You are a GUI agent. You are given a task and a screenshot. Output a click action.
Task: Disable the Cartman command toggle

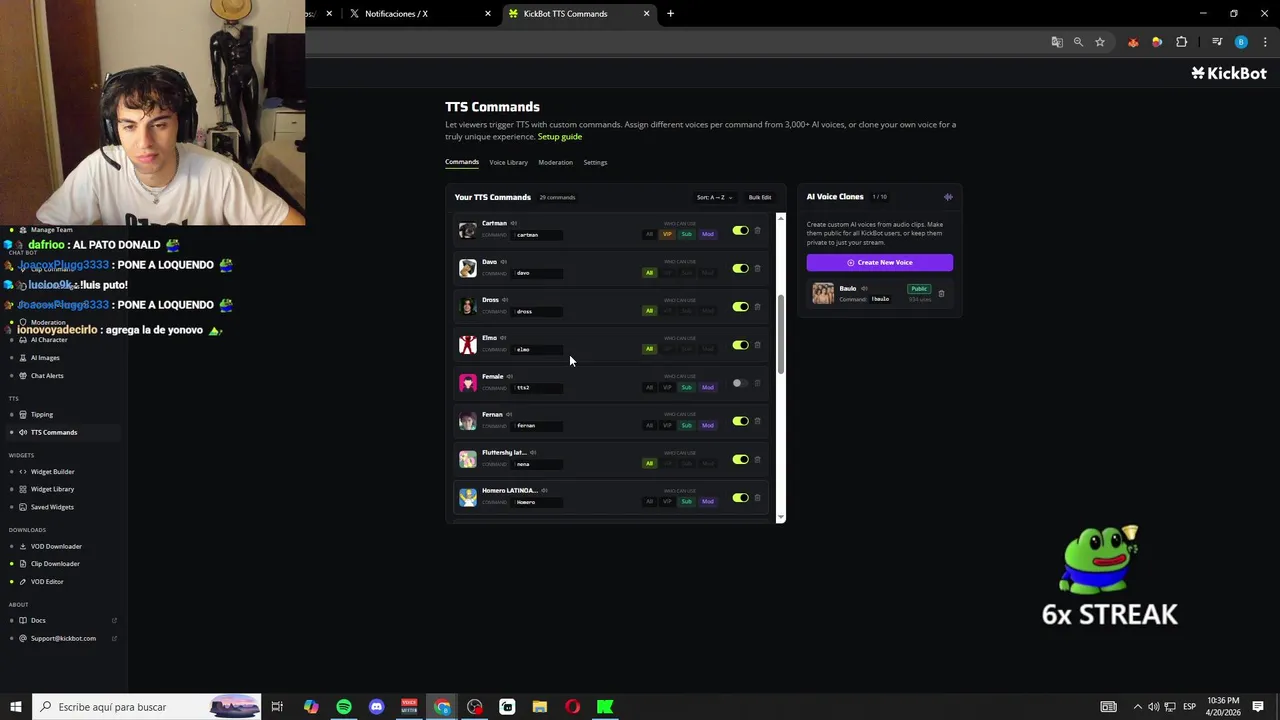[740, 231]
